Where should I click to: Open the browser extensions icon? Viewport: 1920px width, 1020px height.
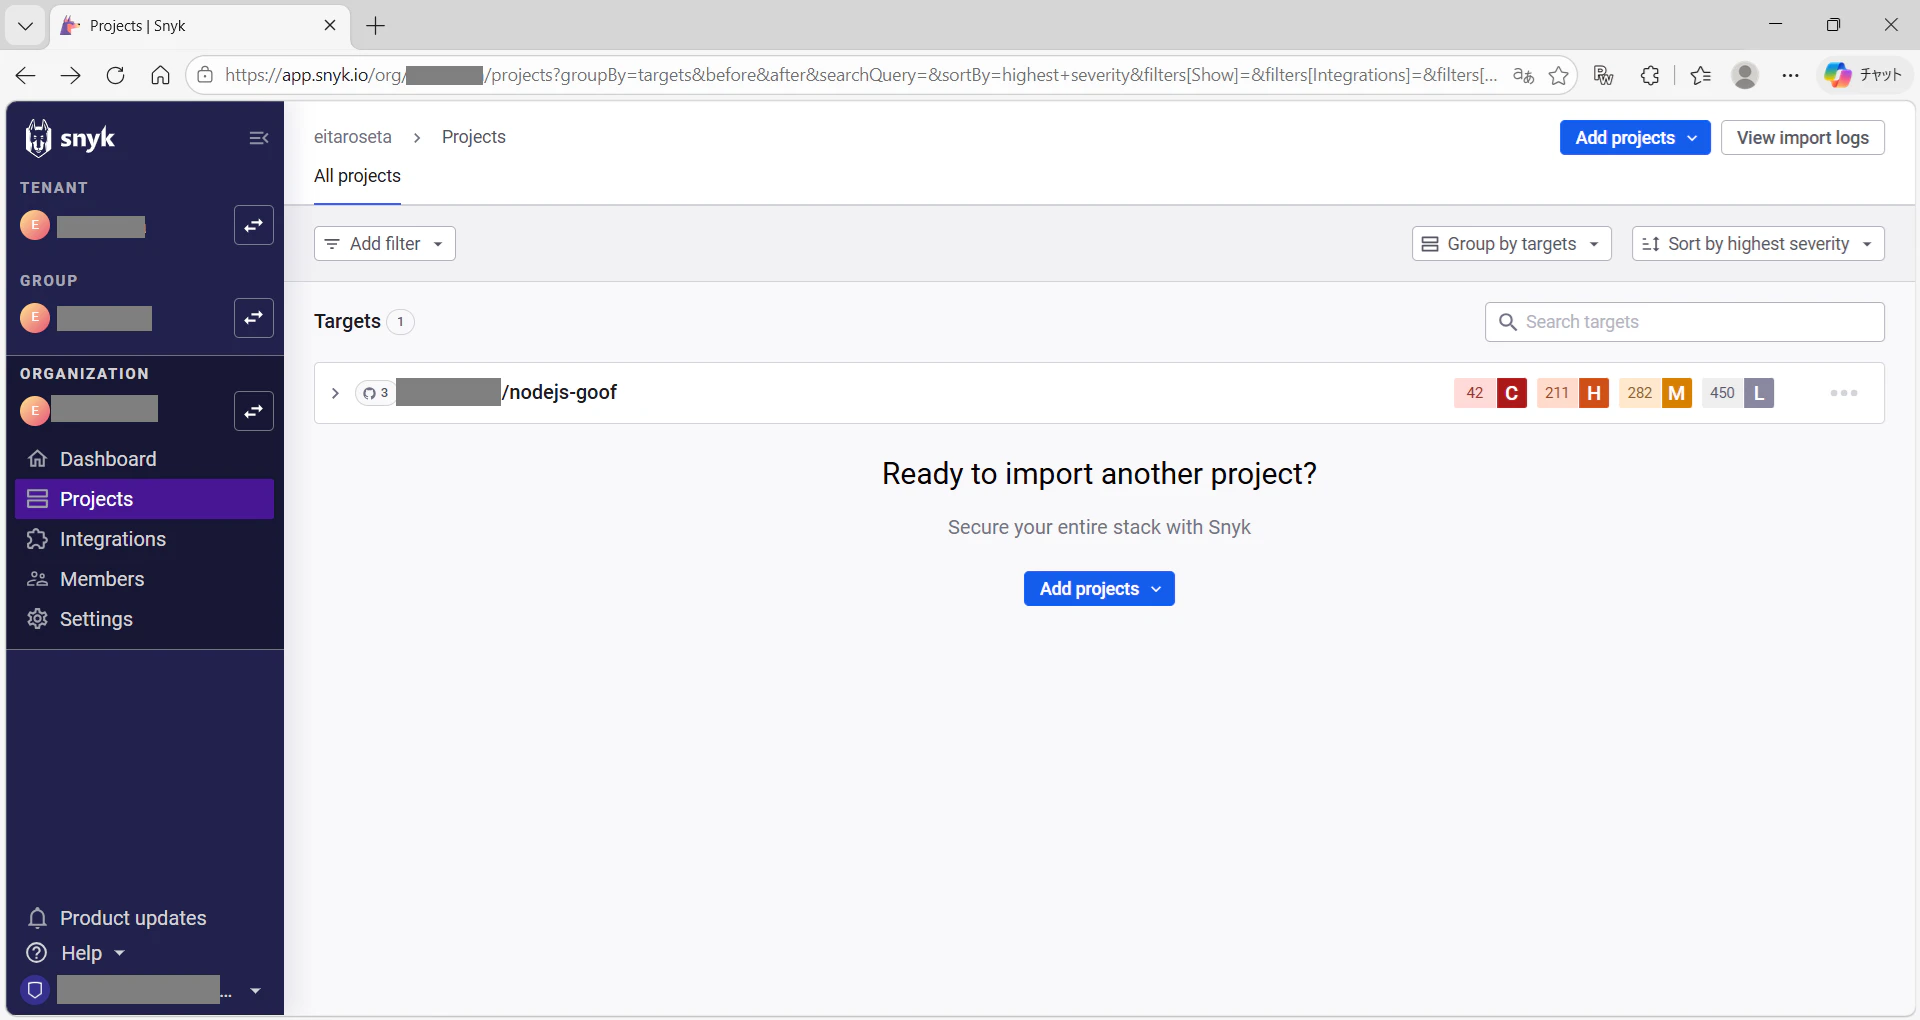point(1650,75)
